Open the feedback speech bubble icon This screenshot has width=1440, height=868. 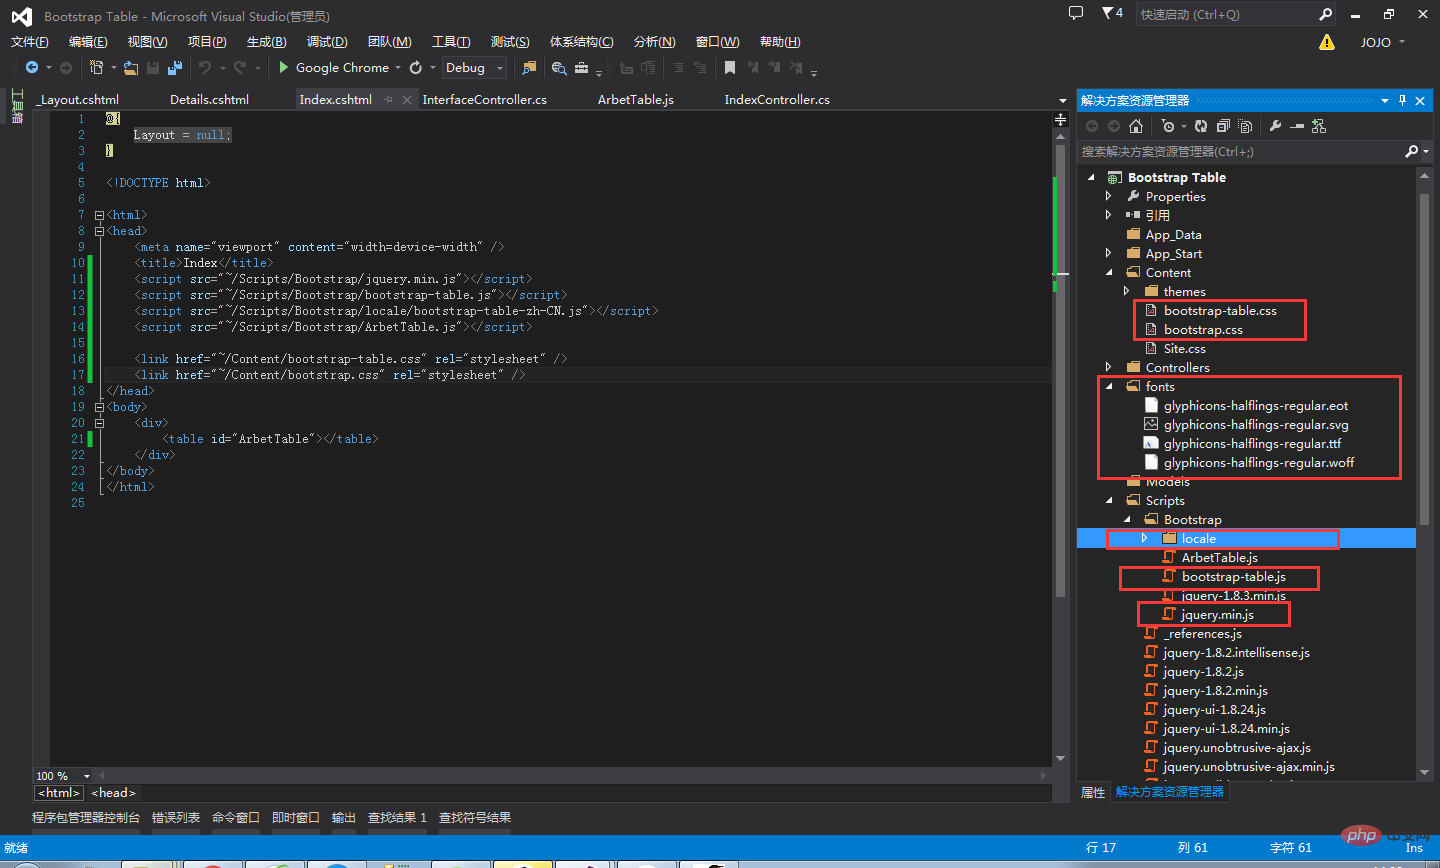(x=1076, y=13)
